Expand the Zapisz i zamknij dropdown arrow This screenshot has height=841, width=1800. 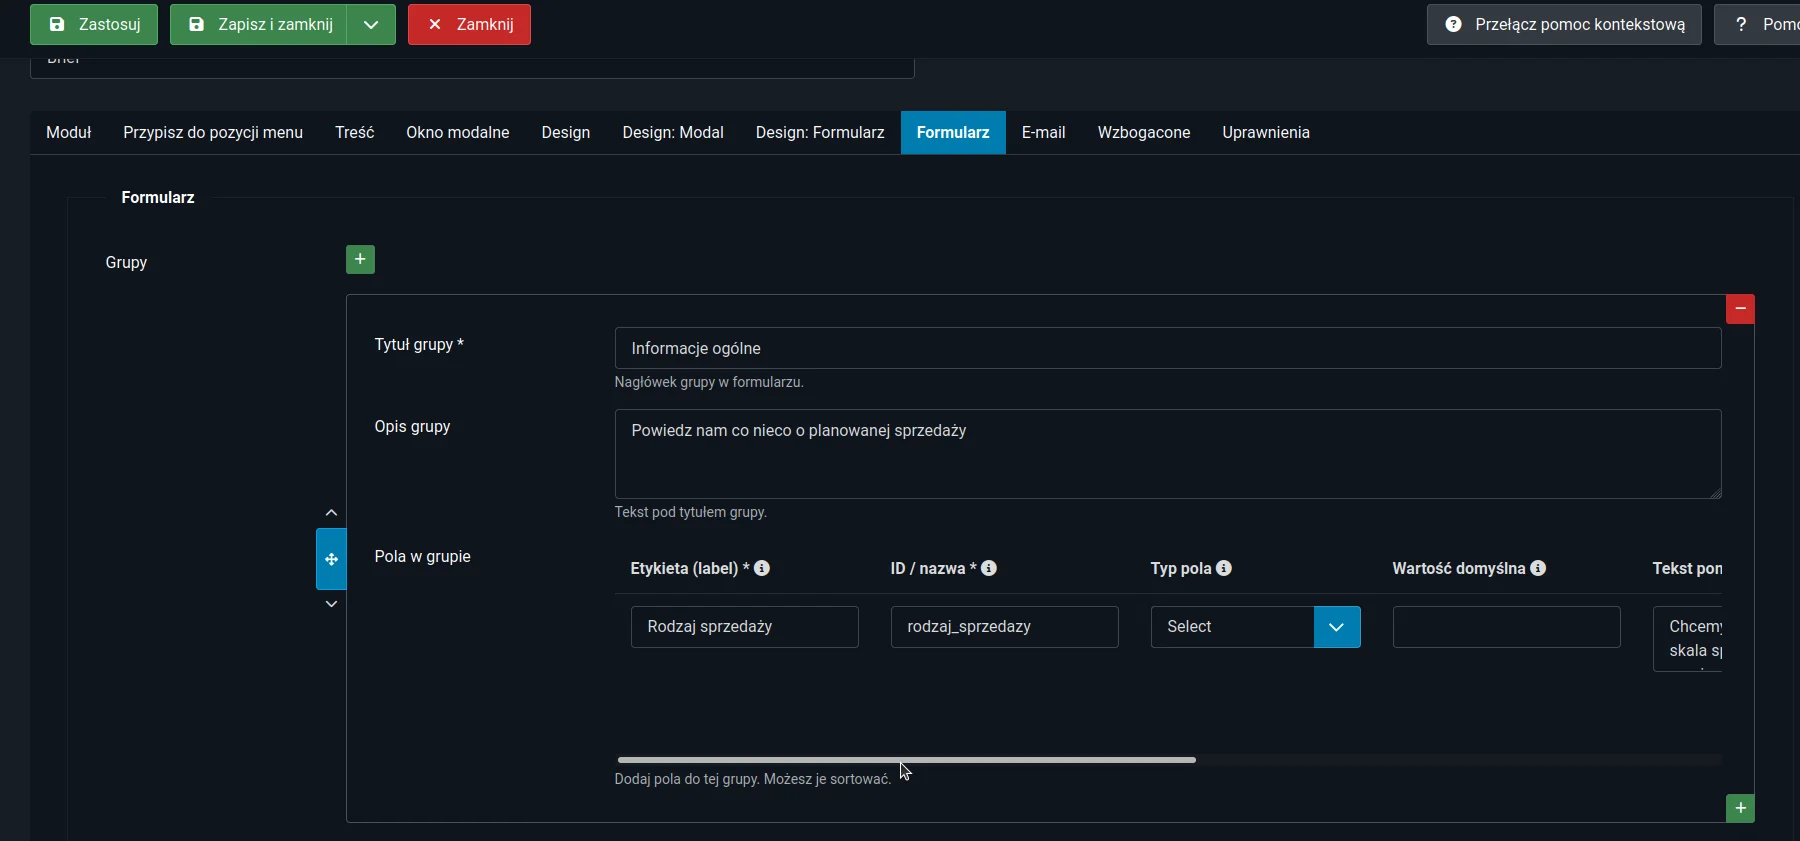click(371, 24)
